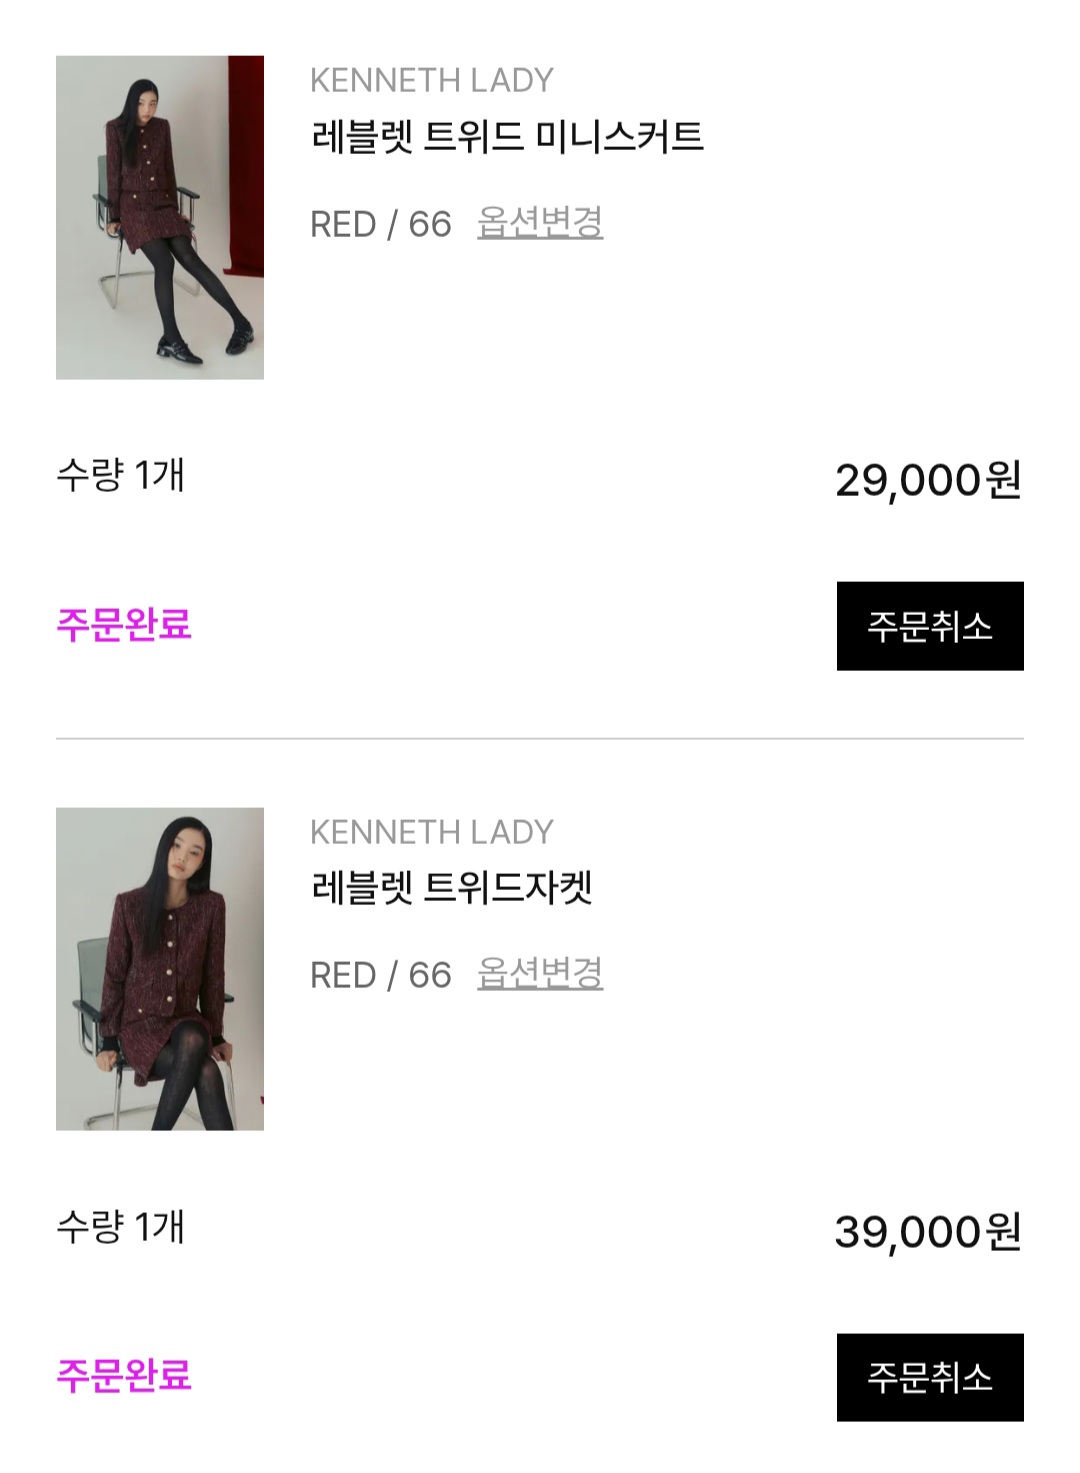
Task: Click 옵션변경 link for the mini skirt
Action: [540, 223]
